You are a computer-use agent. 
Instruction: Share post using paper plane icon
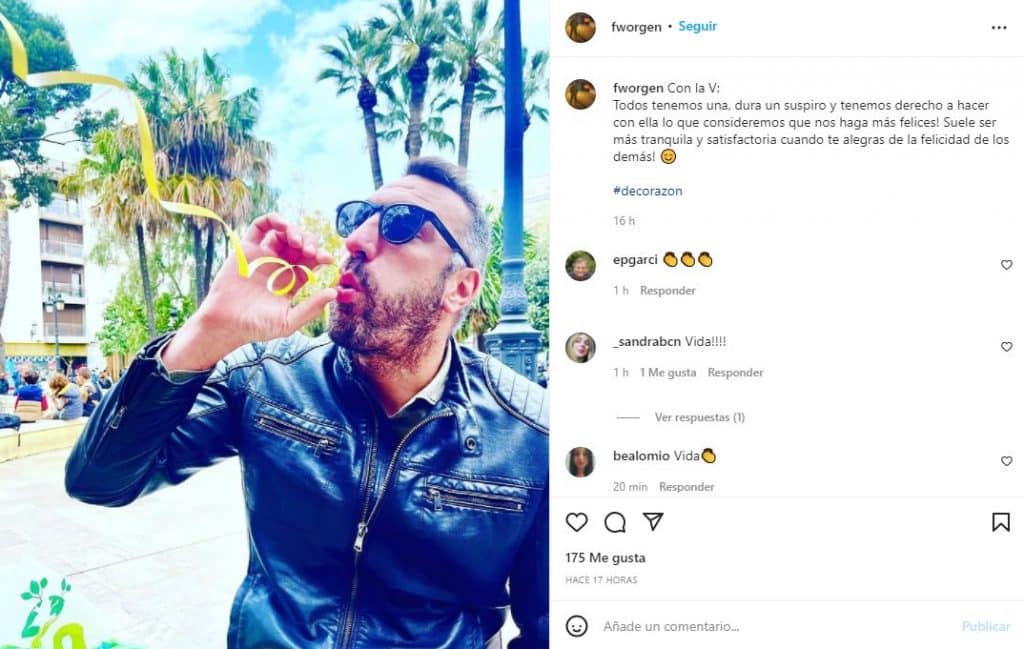coord(653,521)
